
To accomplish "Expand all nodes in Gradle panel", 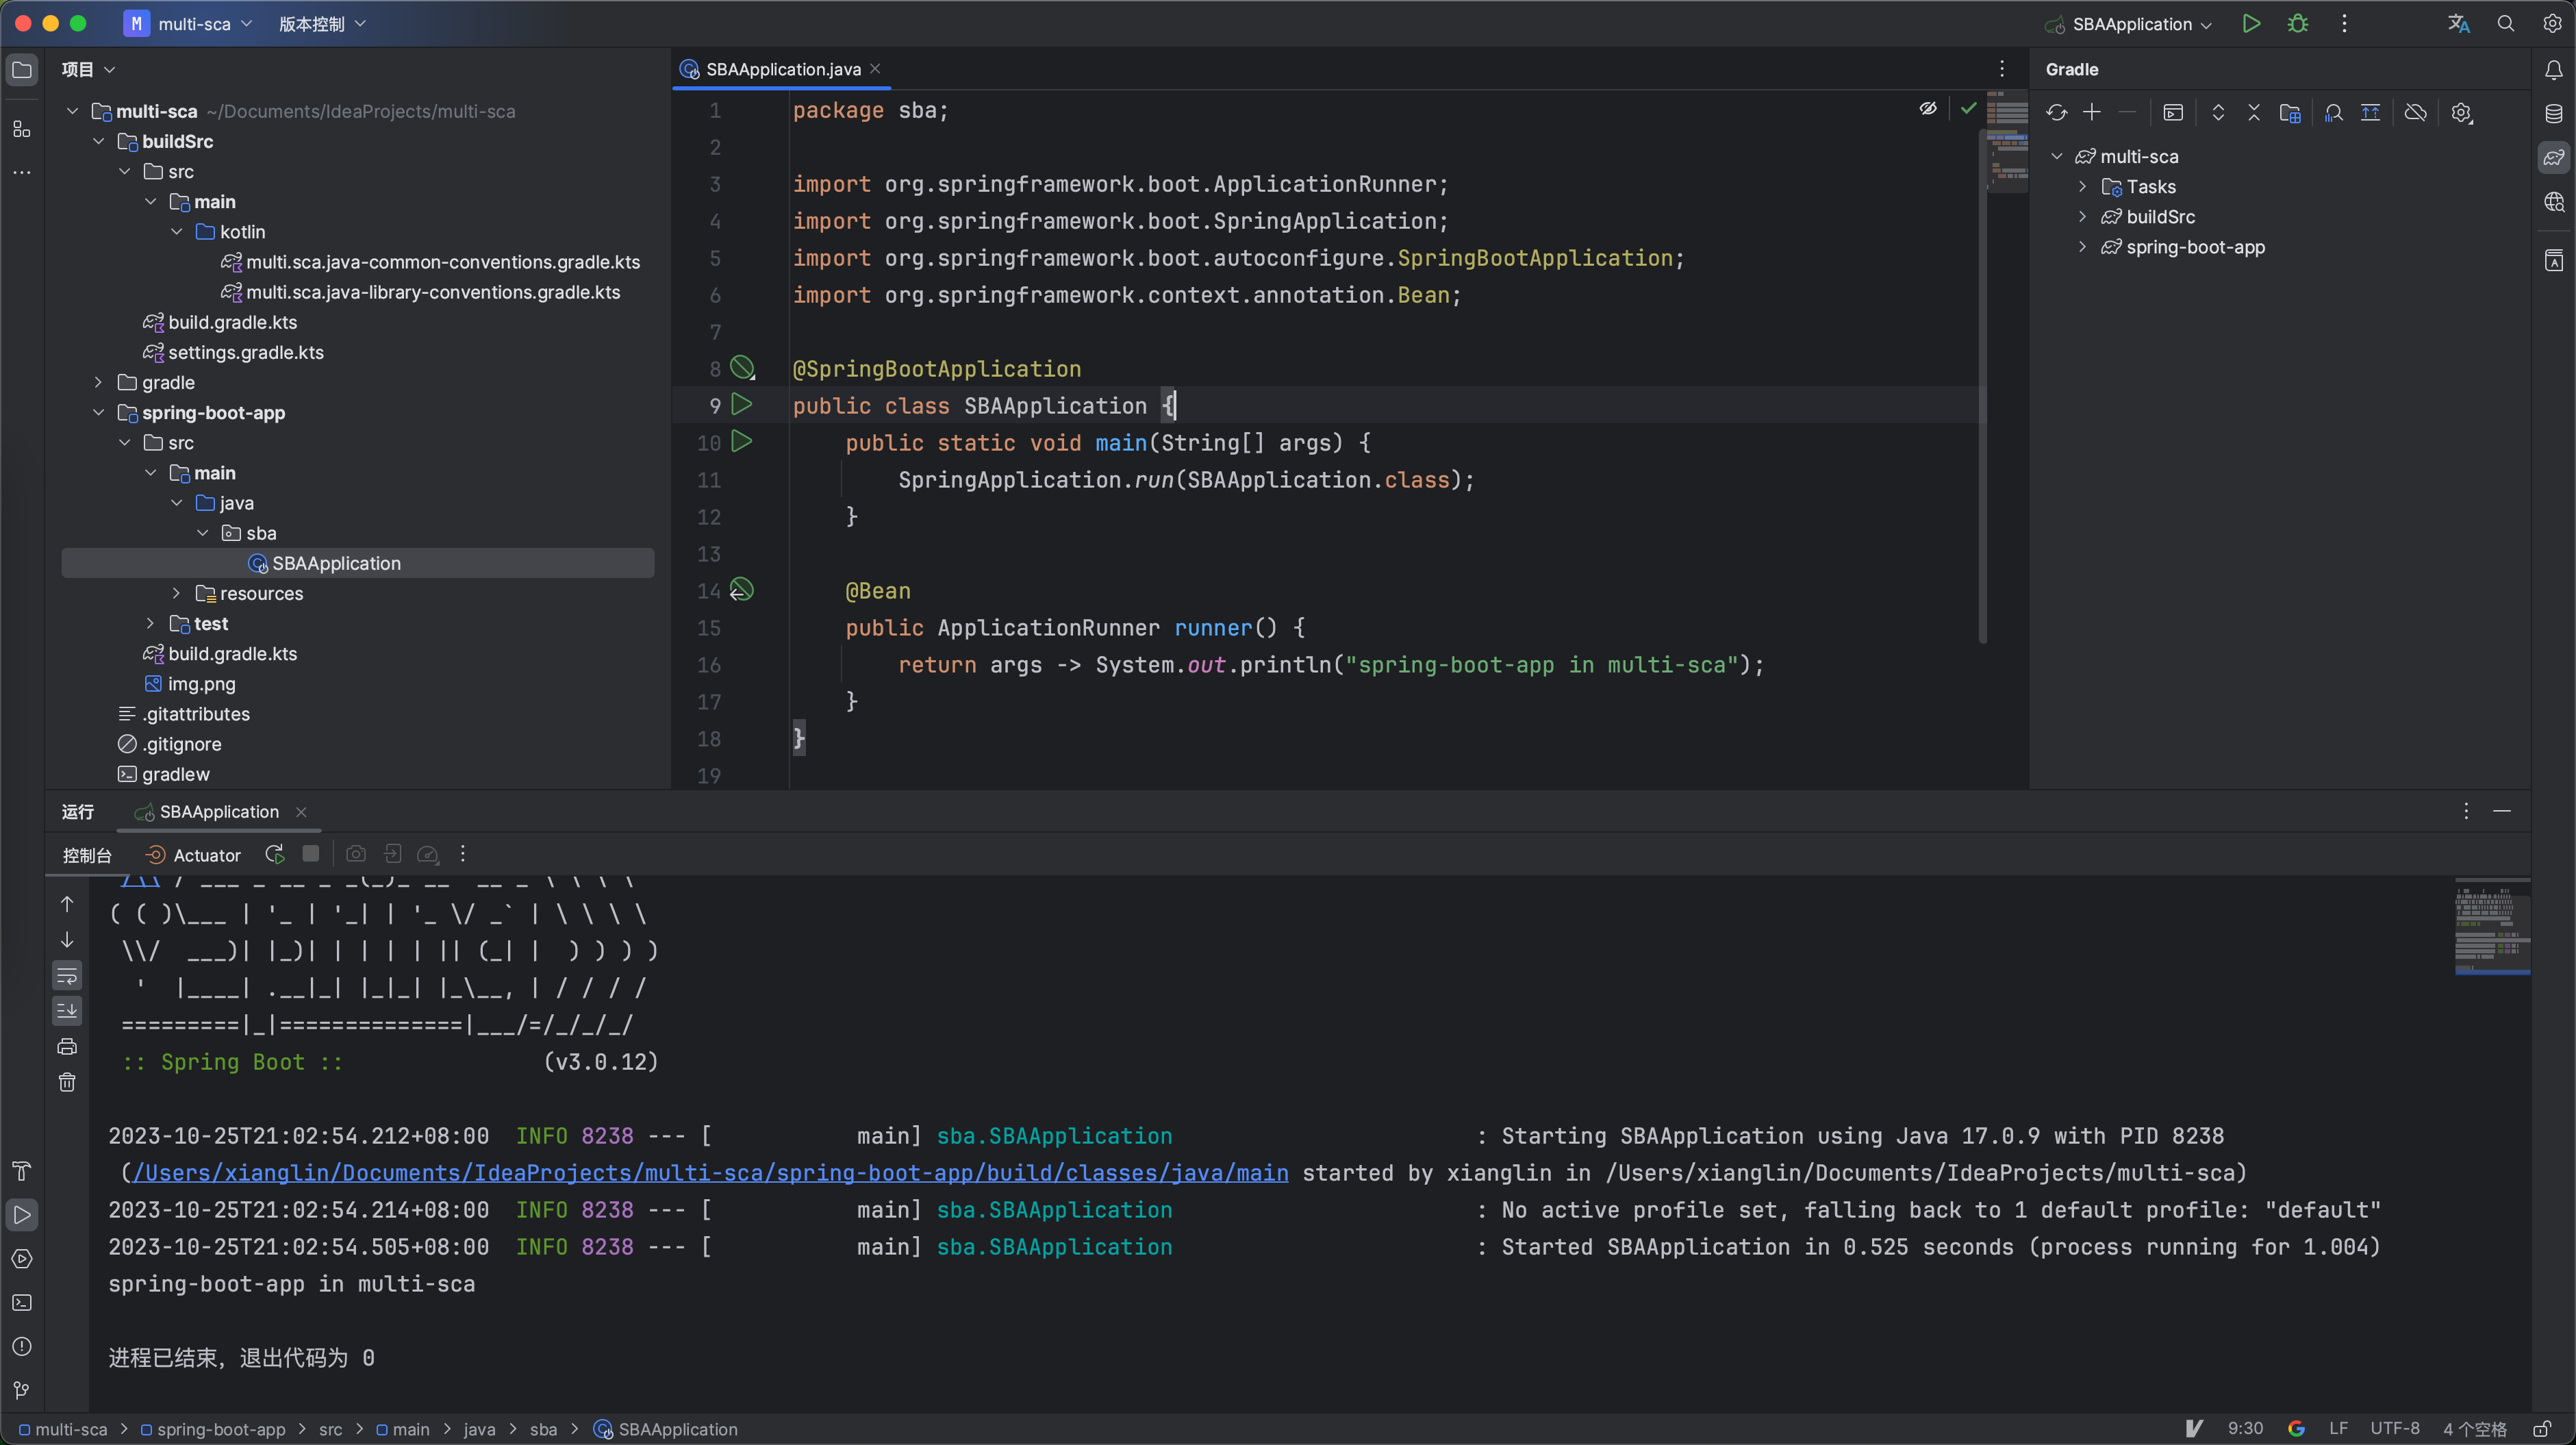I will coord(2218,113).
